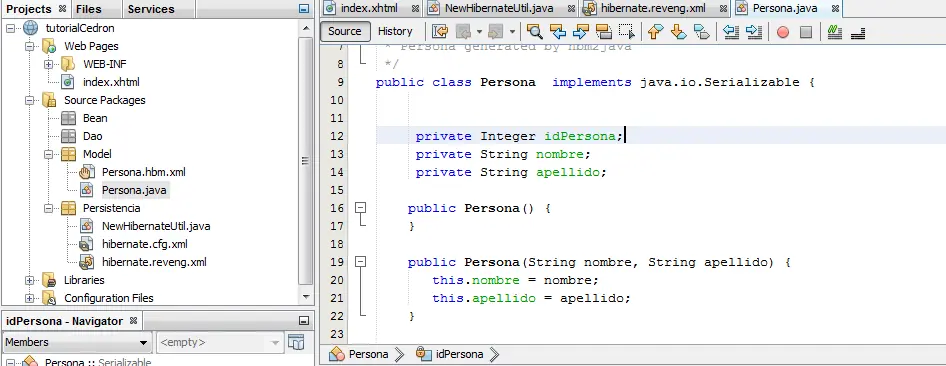
Task: Select Persona.java in project tree
Action: [134, 191]
